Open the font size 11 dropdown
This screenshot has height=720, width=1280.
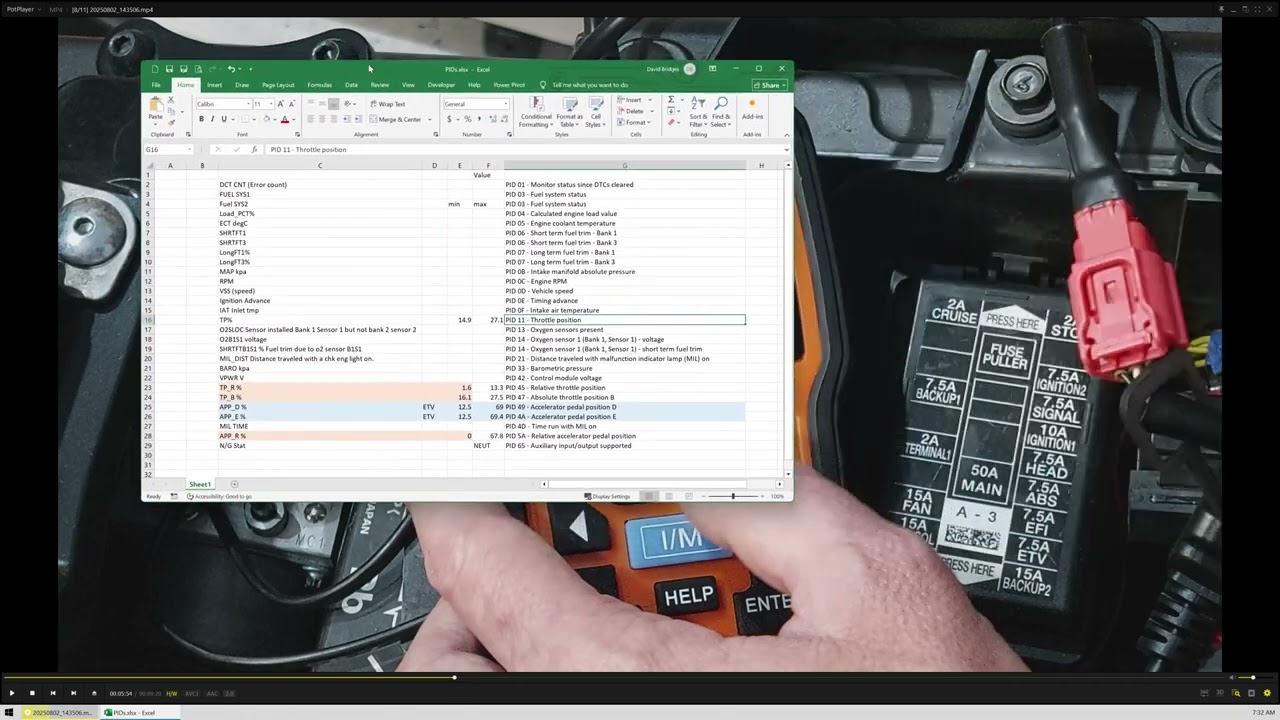click(x=270, y=104)
